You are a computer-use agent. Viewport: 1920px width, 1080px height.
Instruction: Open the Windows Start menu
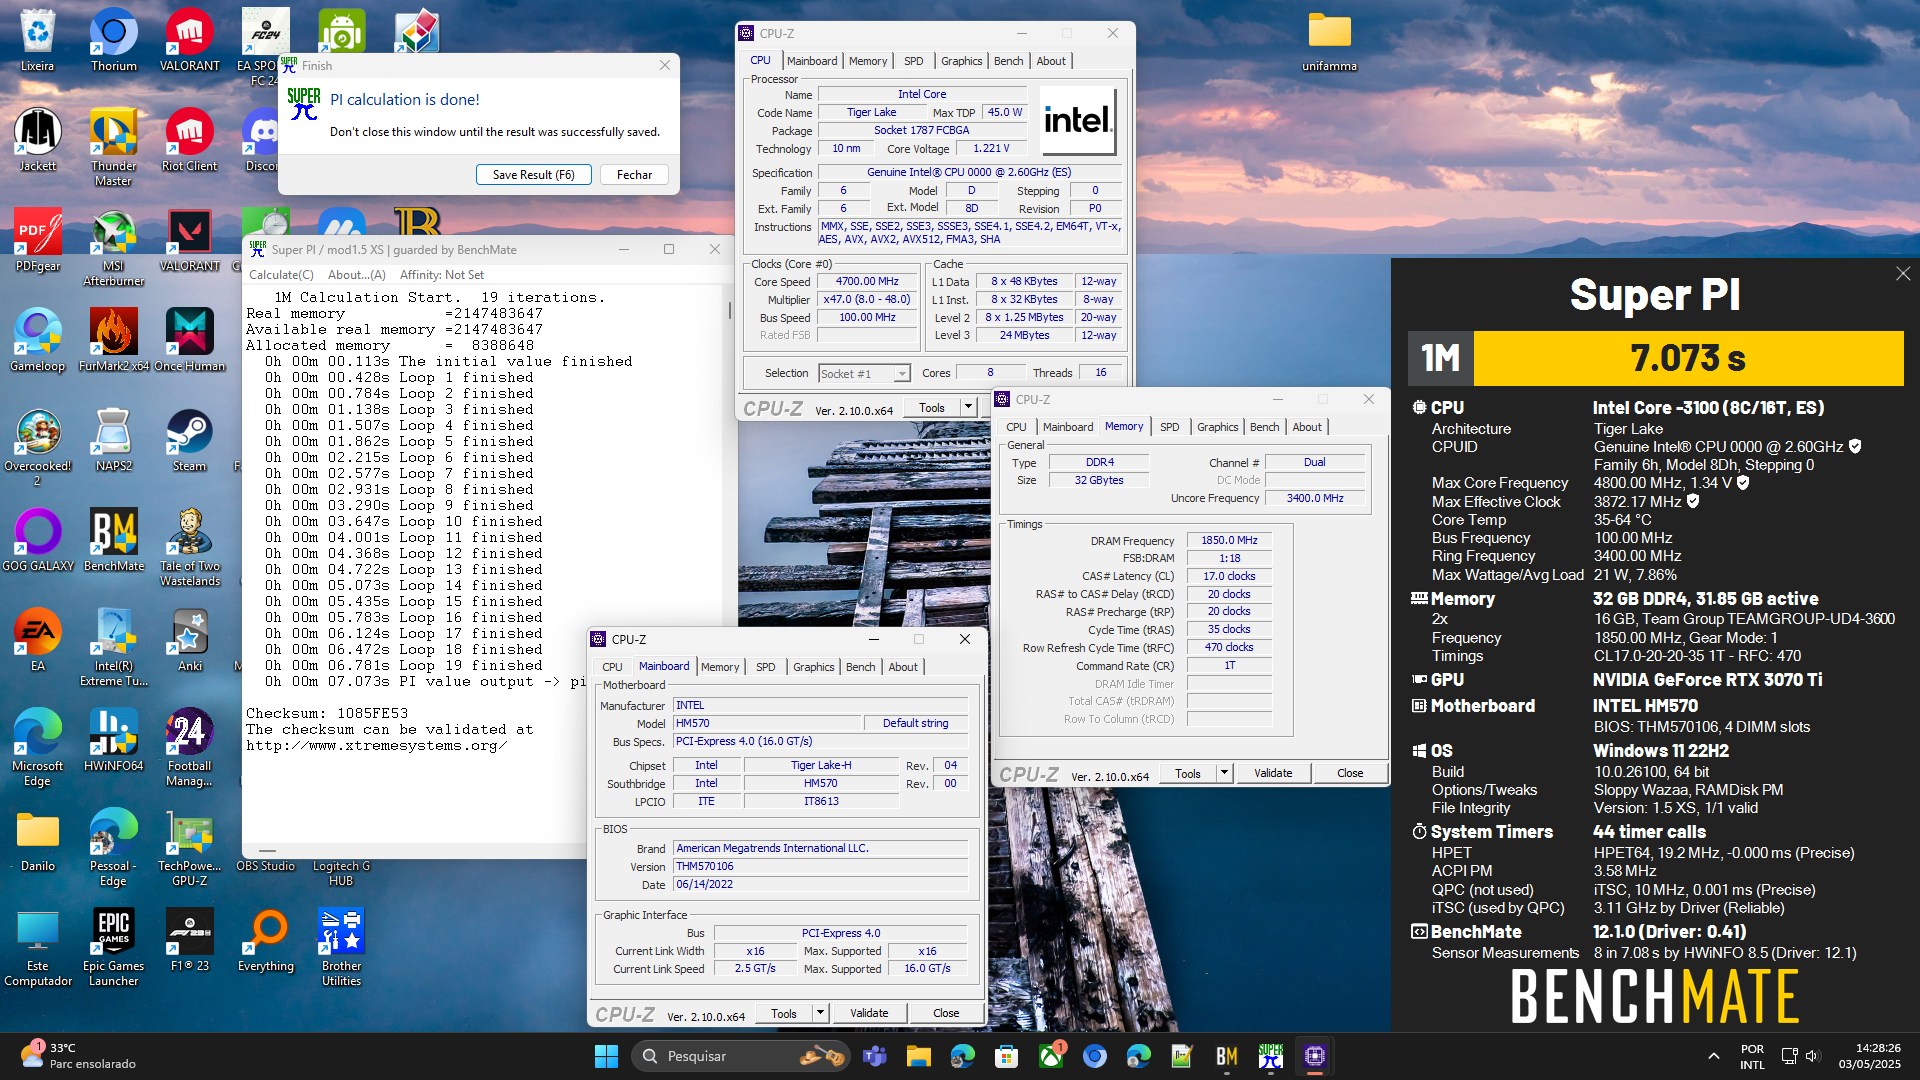point(606,1056)
